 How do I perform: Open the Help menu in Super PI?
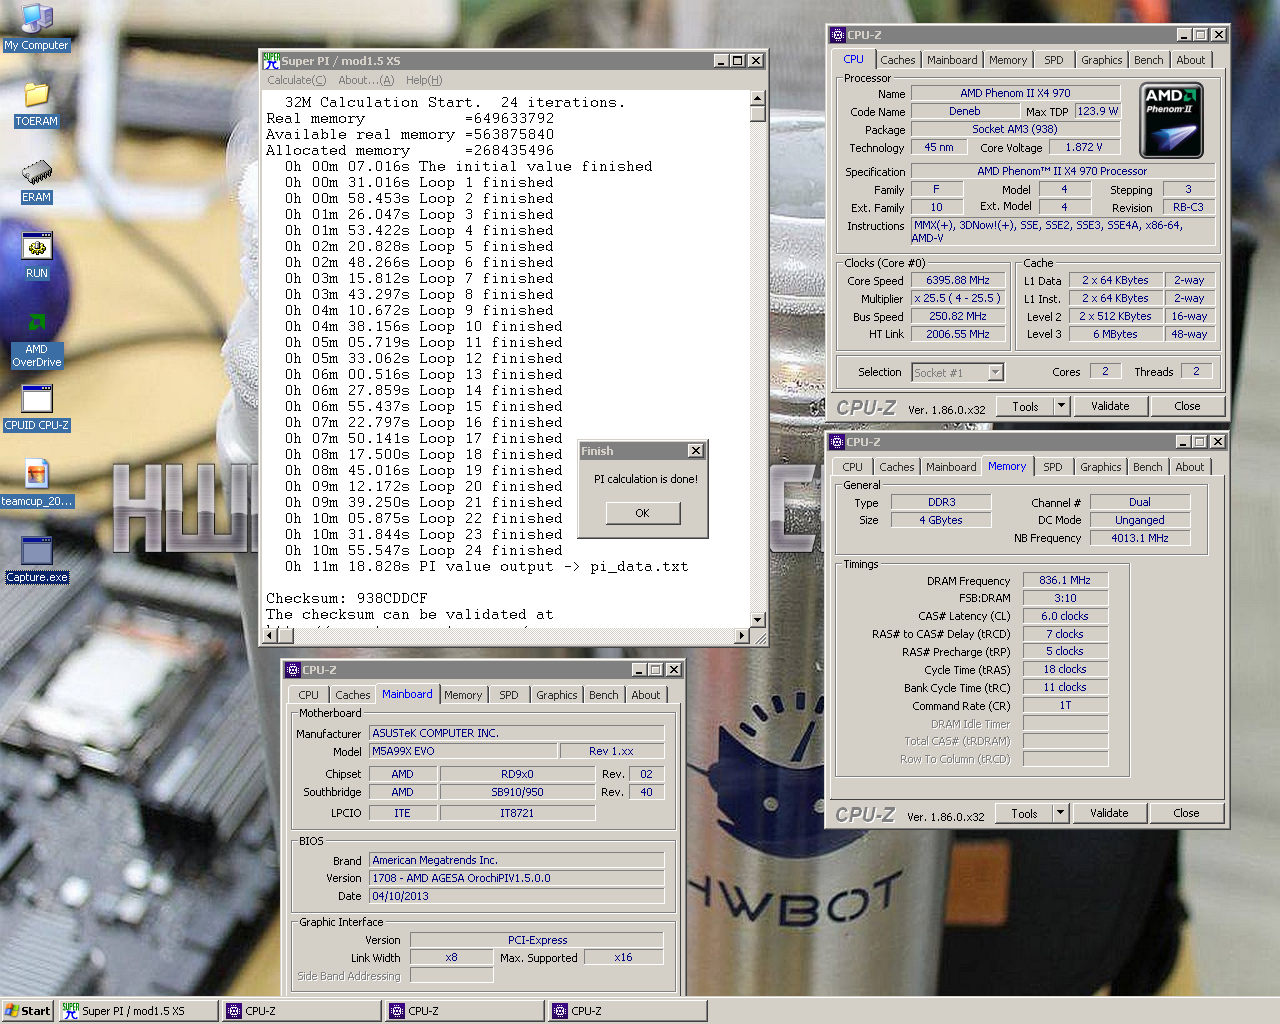[x=424, y=80]
